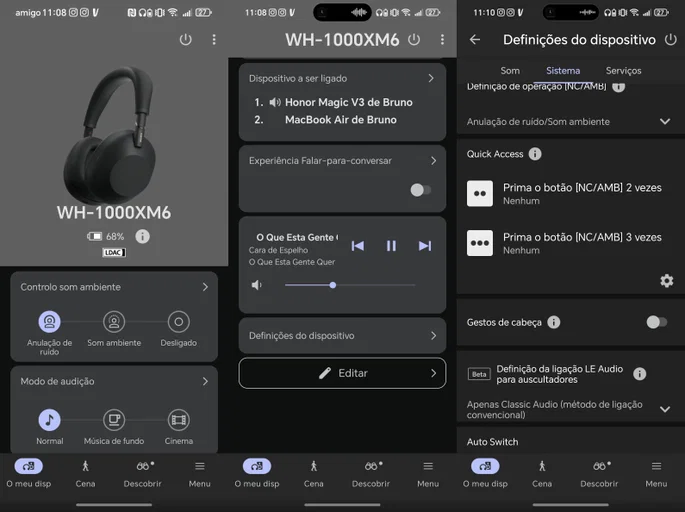Tap three-dot icon for triple press
Image resolution: width=685 pixels, height=512 pixels.
(480, 243)
